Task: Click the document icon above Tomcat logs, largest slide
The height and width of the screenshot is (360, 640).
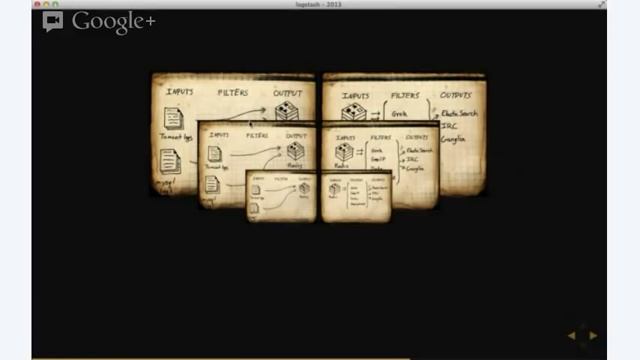Action: [173, 118]
